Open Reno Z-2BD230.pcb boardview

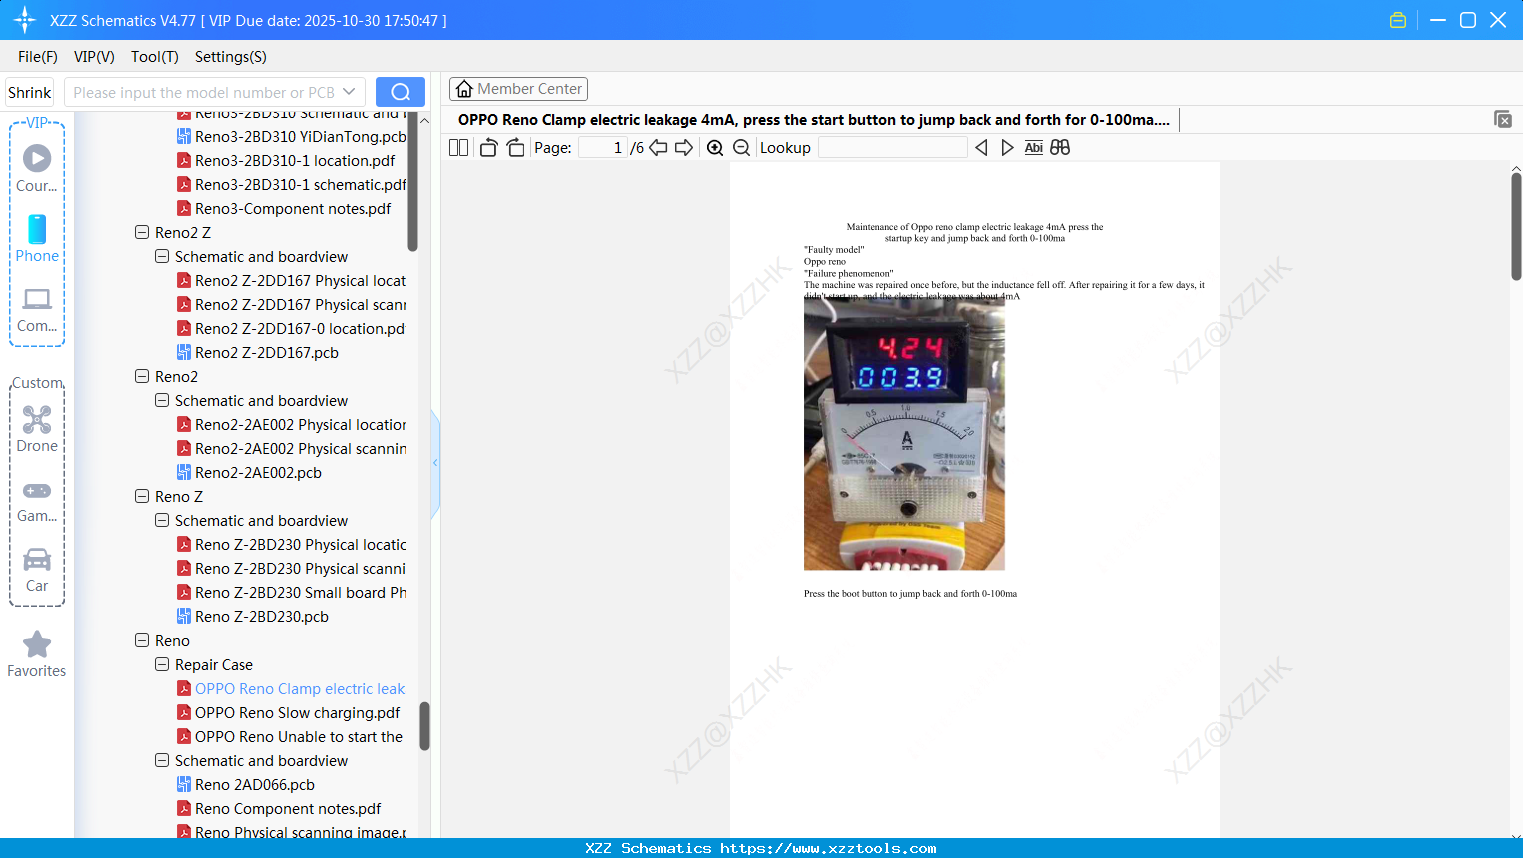point(253,616)
